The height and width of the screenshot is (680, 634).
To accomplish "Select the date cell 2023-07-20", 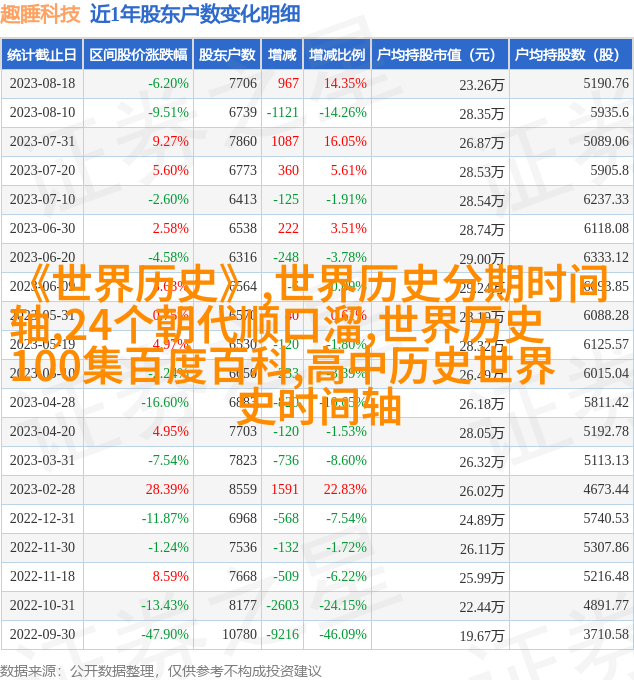I will pos(42,170).
